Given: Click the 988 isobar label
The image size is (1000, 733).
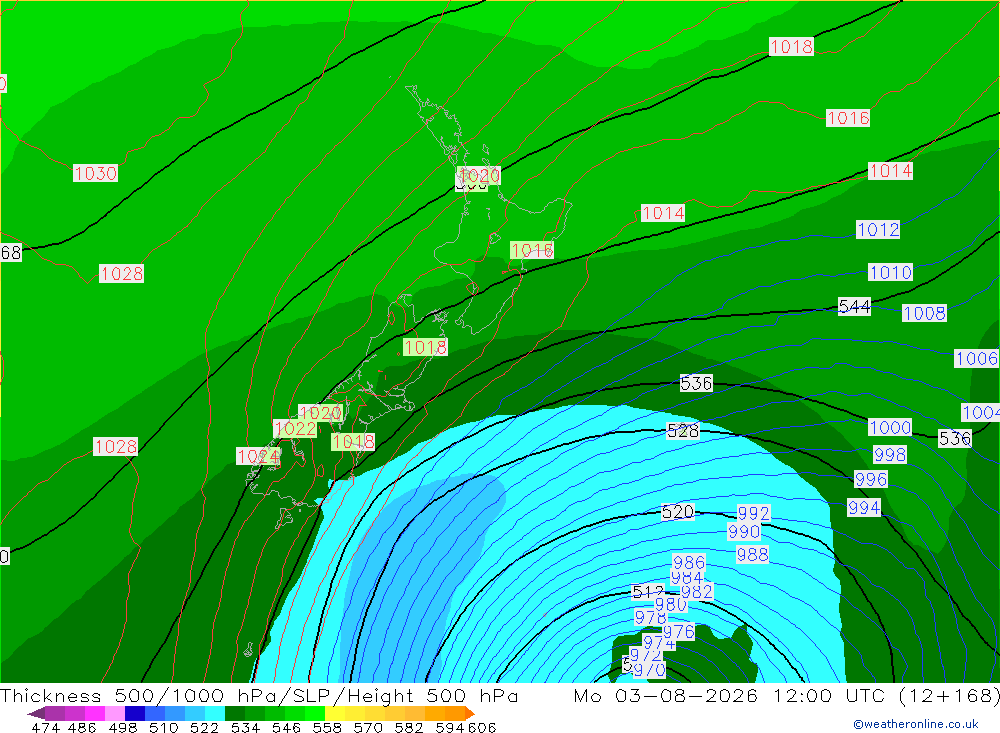Looking at the screenshot, I should click(753, 554).
